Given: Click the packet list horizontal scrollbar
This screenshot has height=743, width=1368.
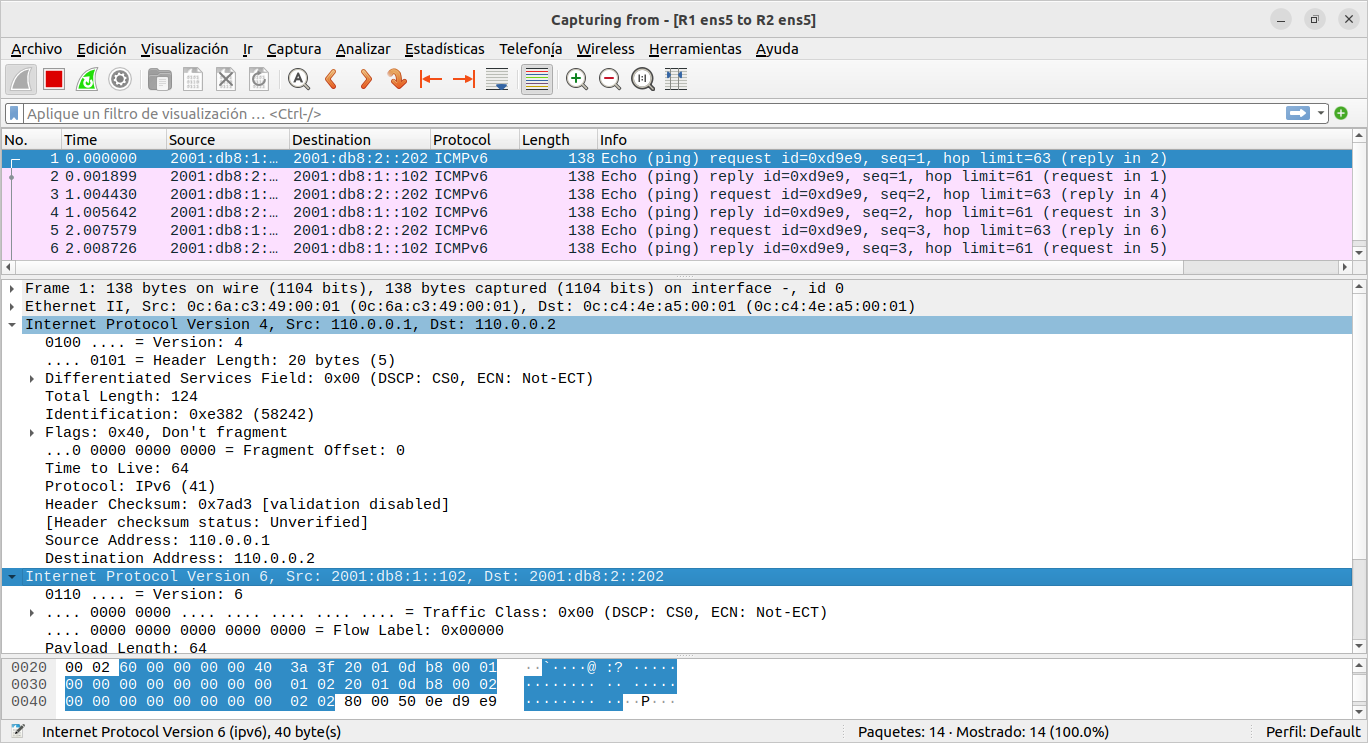Looking at the screenshot, I should pos(600,267).
